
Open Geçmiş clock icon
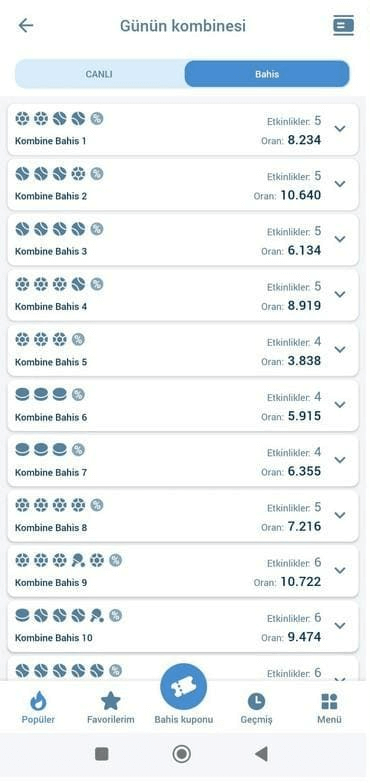(257, 701)
